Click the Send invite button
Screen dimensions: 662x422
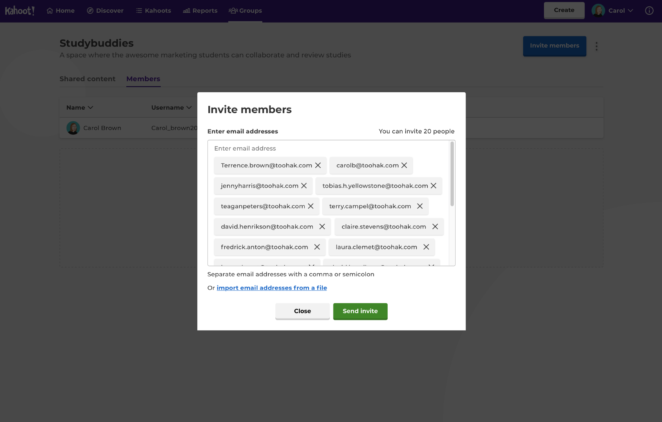[x=360, y=311]
